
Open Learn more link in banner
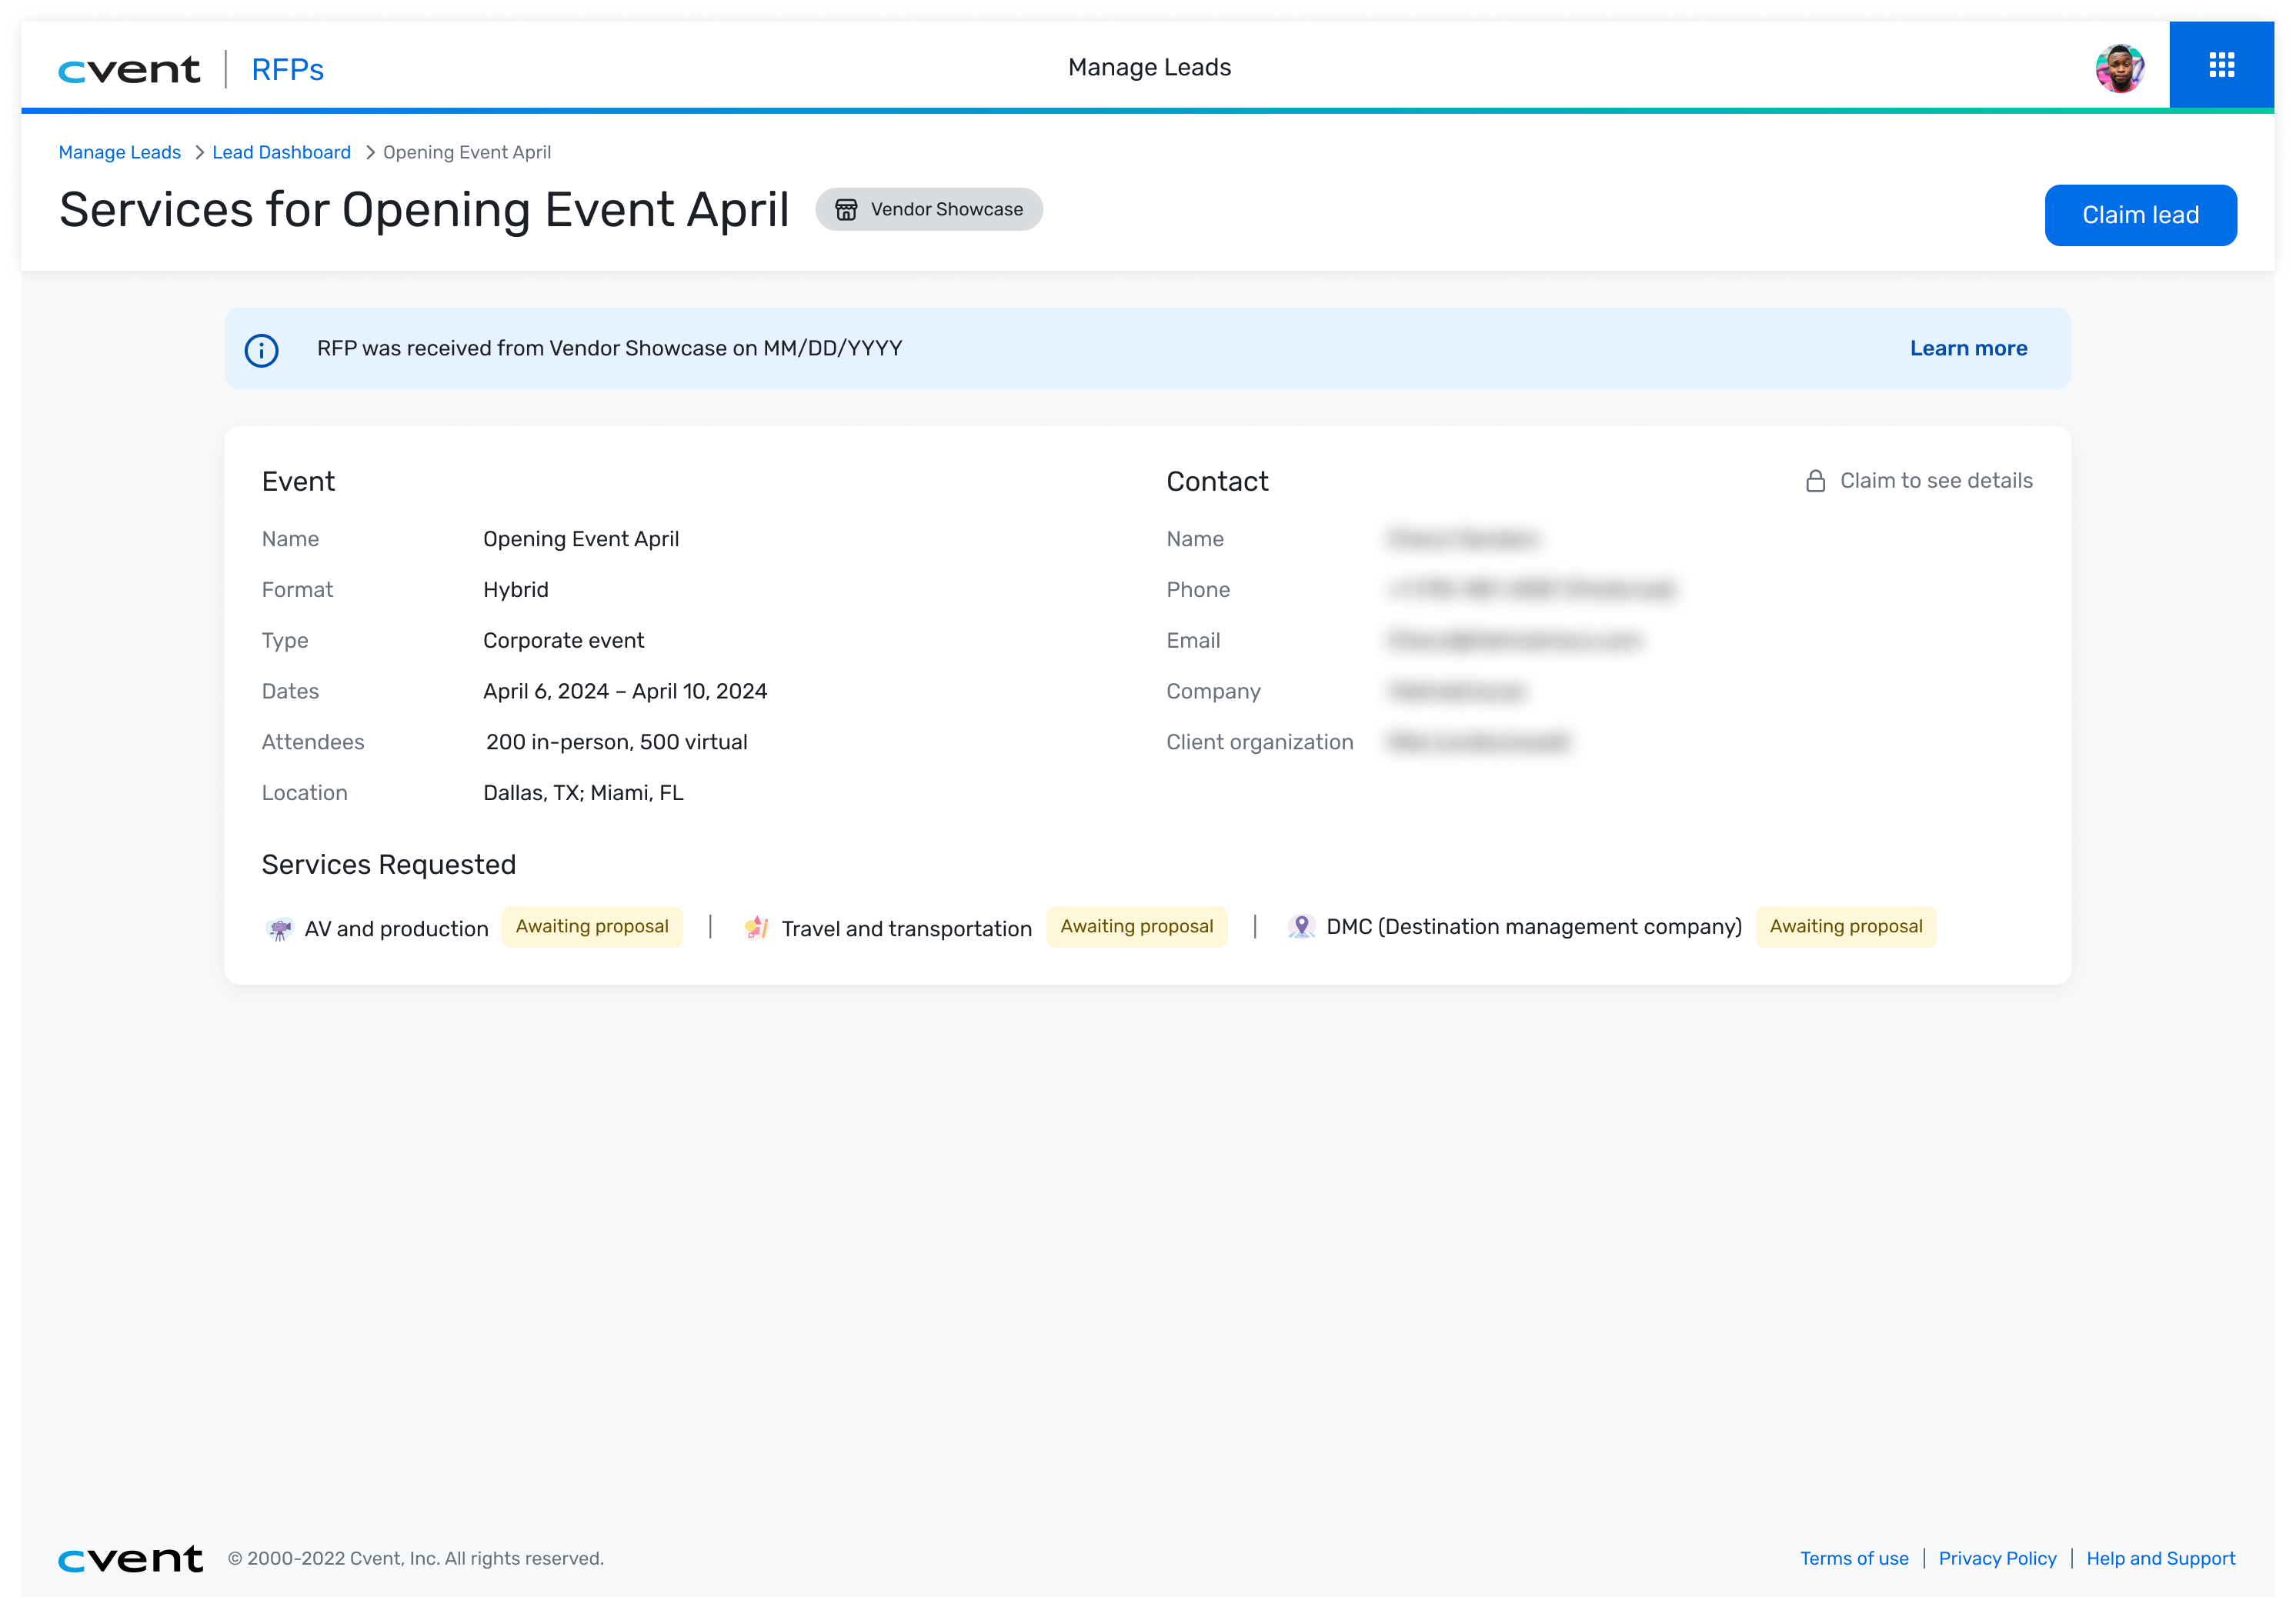(x=1968, y=348)
